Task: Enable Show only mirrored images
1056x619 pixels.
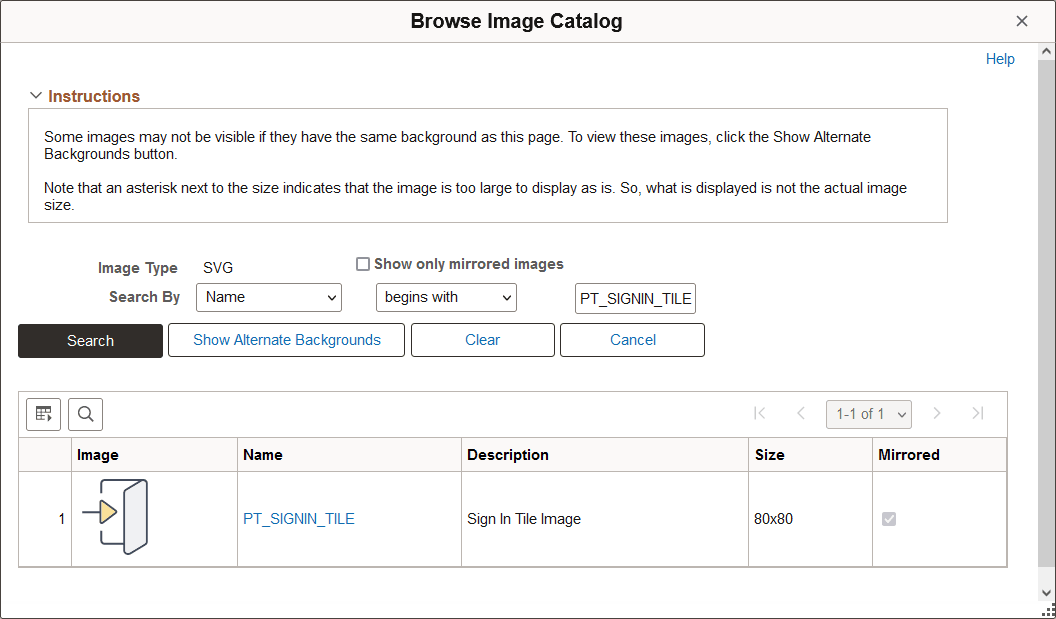Action: pos(363,263)
